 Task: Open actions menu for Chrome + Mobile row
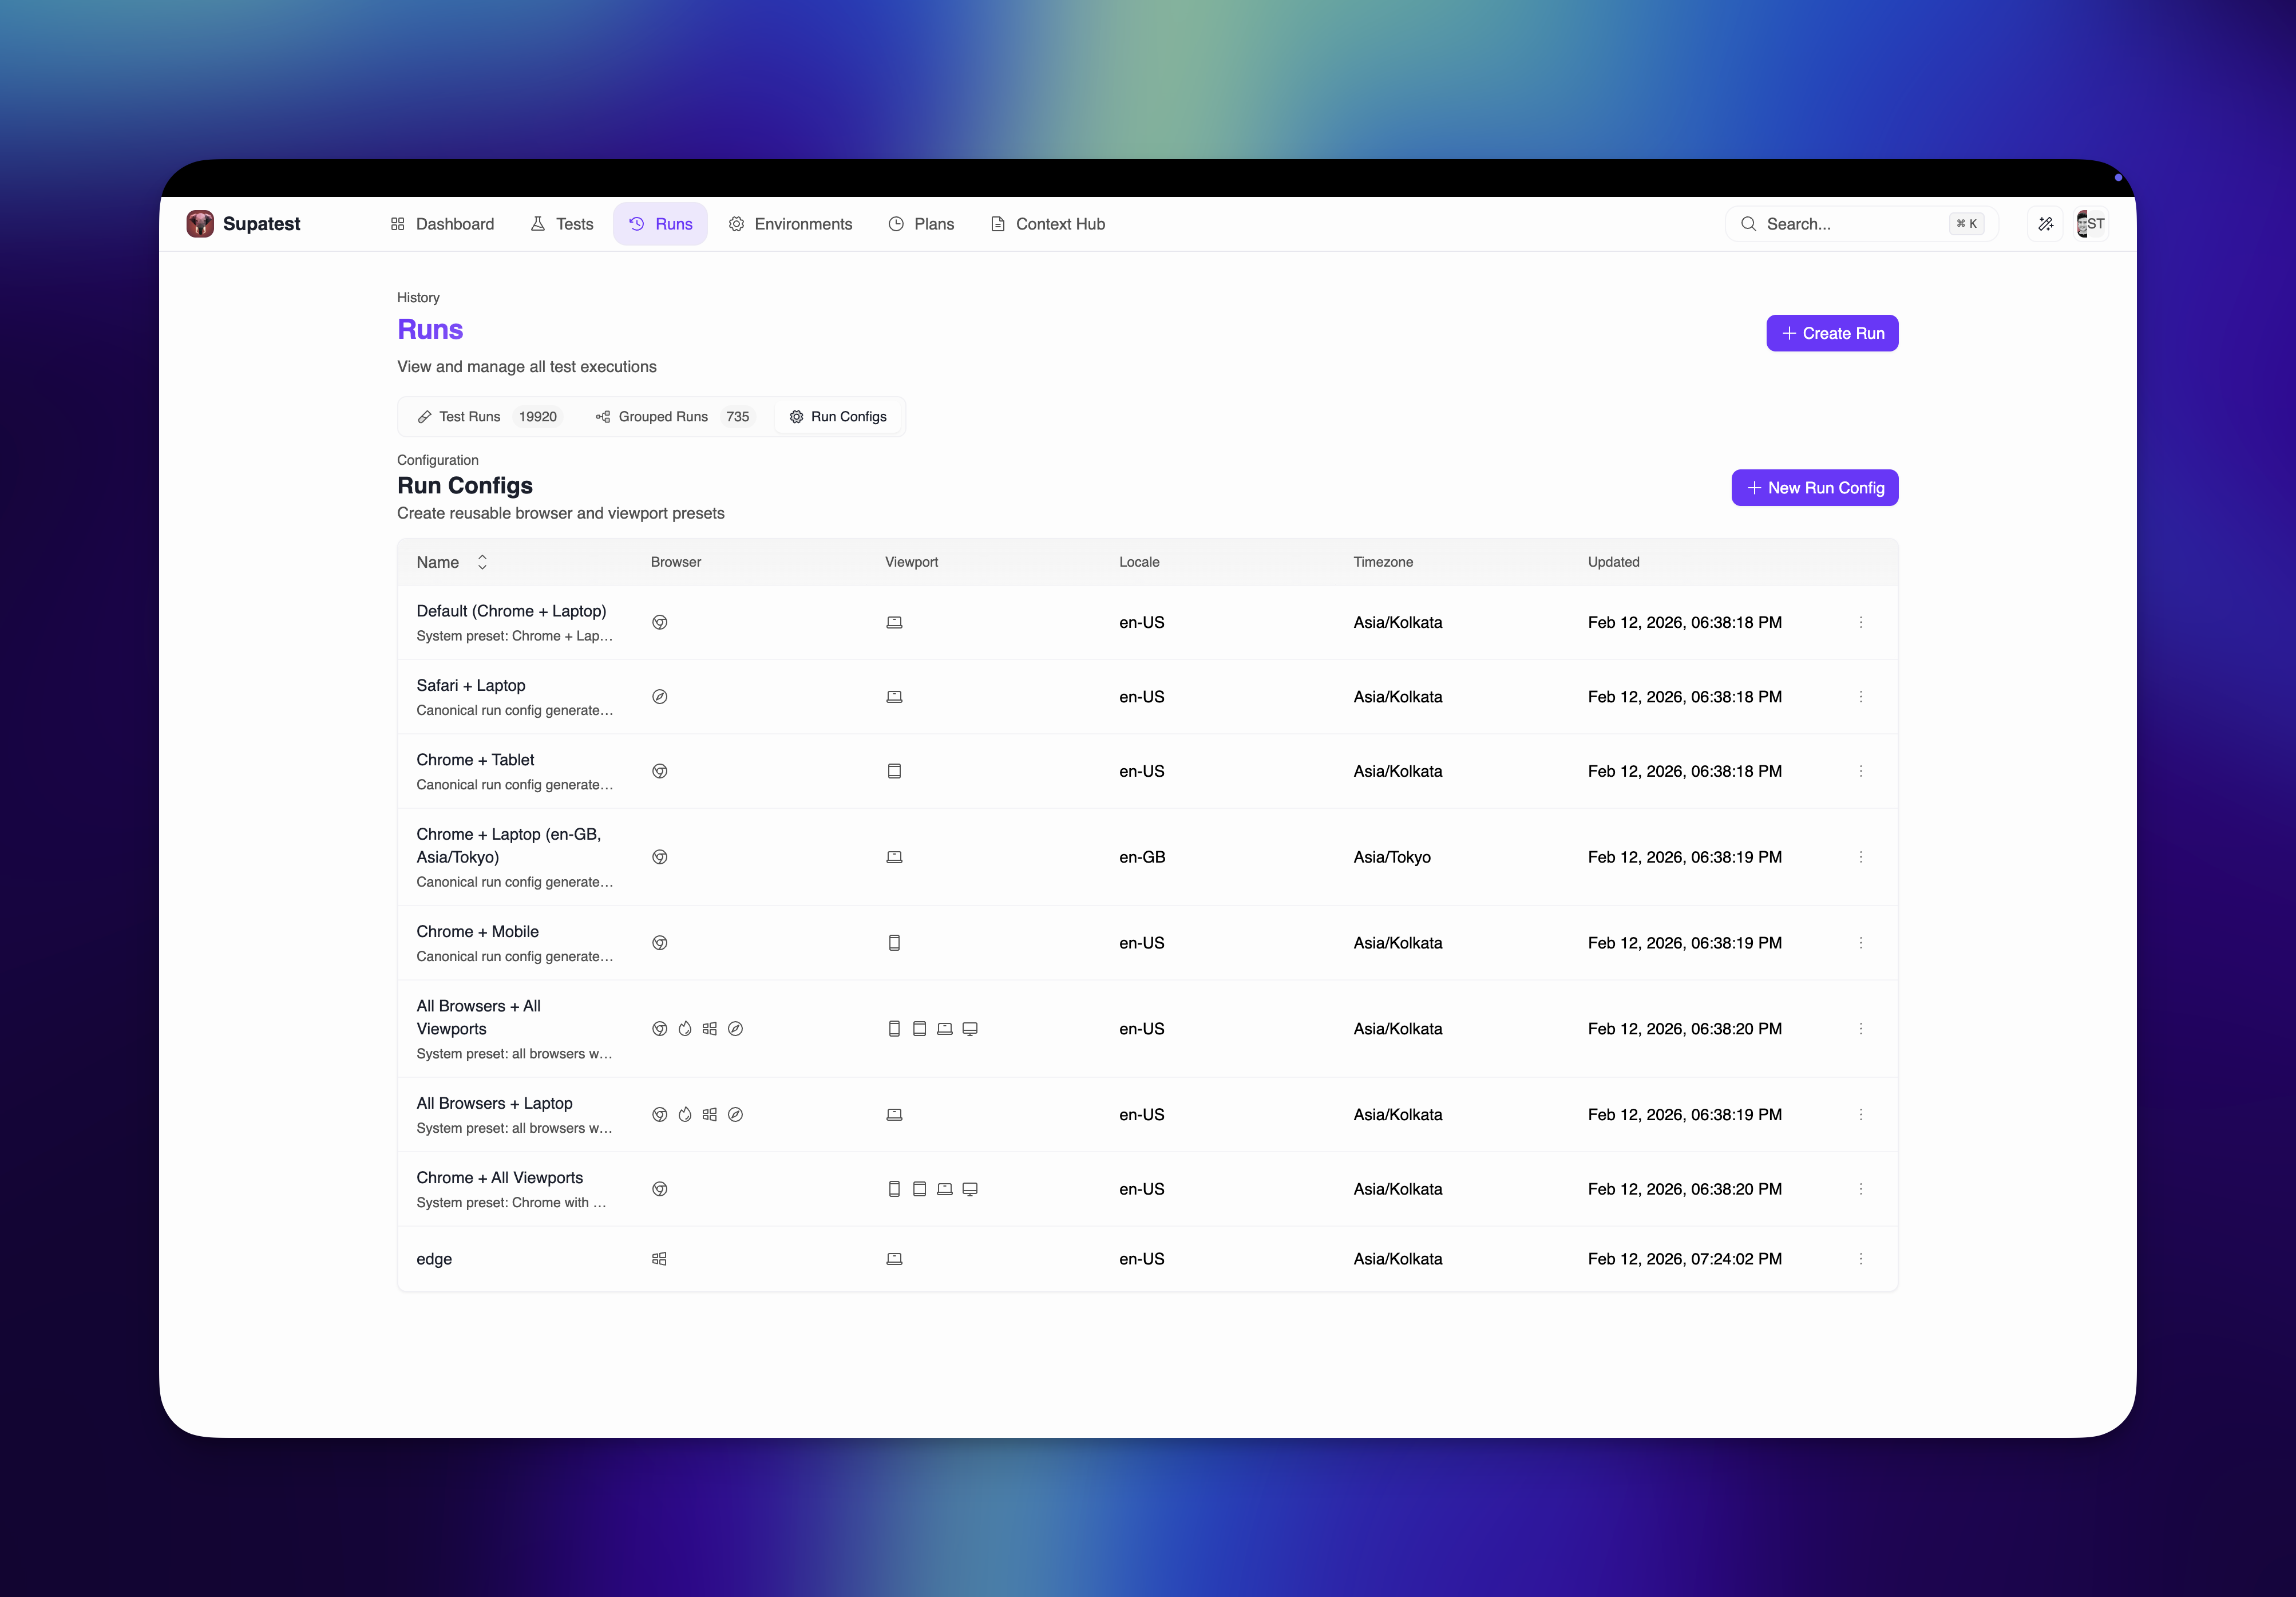coord(1860,943)
